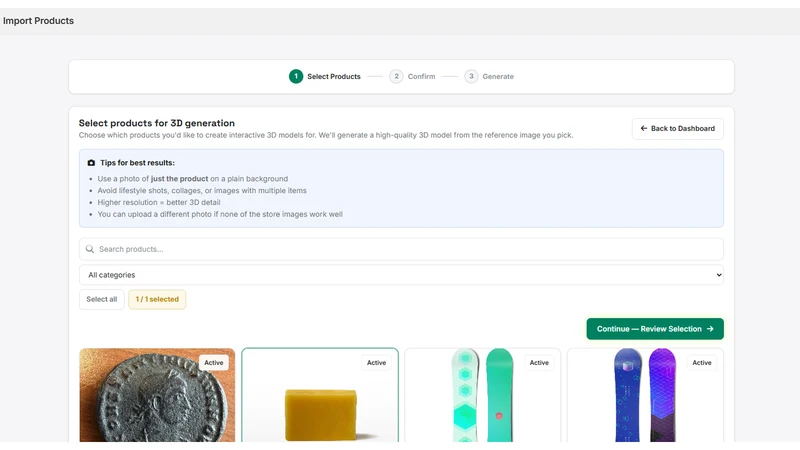Click the description text under the heading
Image resolution: width=800 pixels, height=450 pixels.
[x=326, y=135]
